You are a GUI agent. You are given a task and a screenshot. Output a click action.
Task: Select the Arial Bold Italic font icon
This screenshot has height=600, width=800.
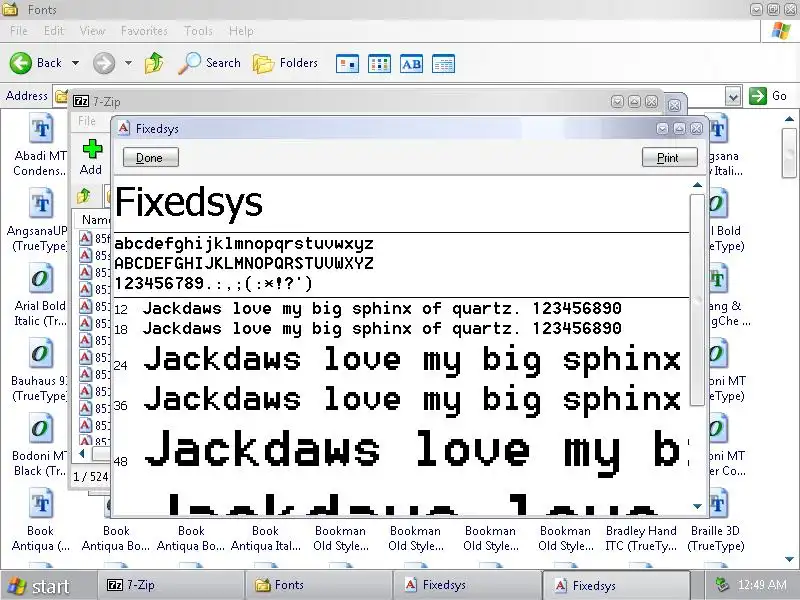click(x=40, y=279)
